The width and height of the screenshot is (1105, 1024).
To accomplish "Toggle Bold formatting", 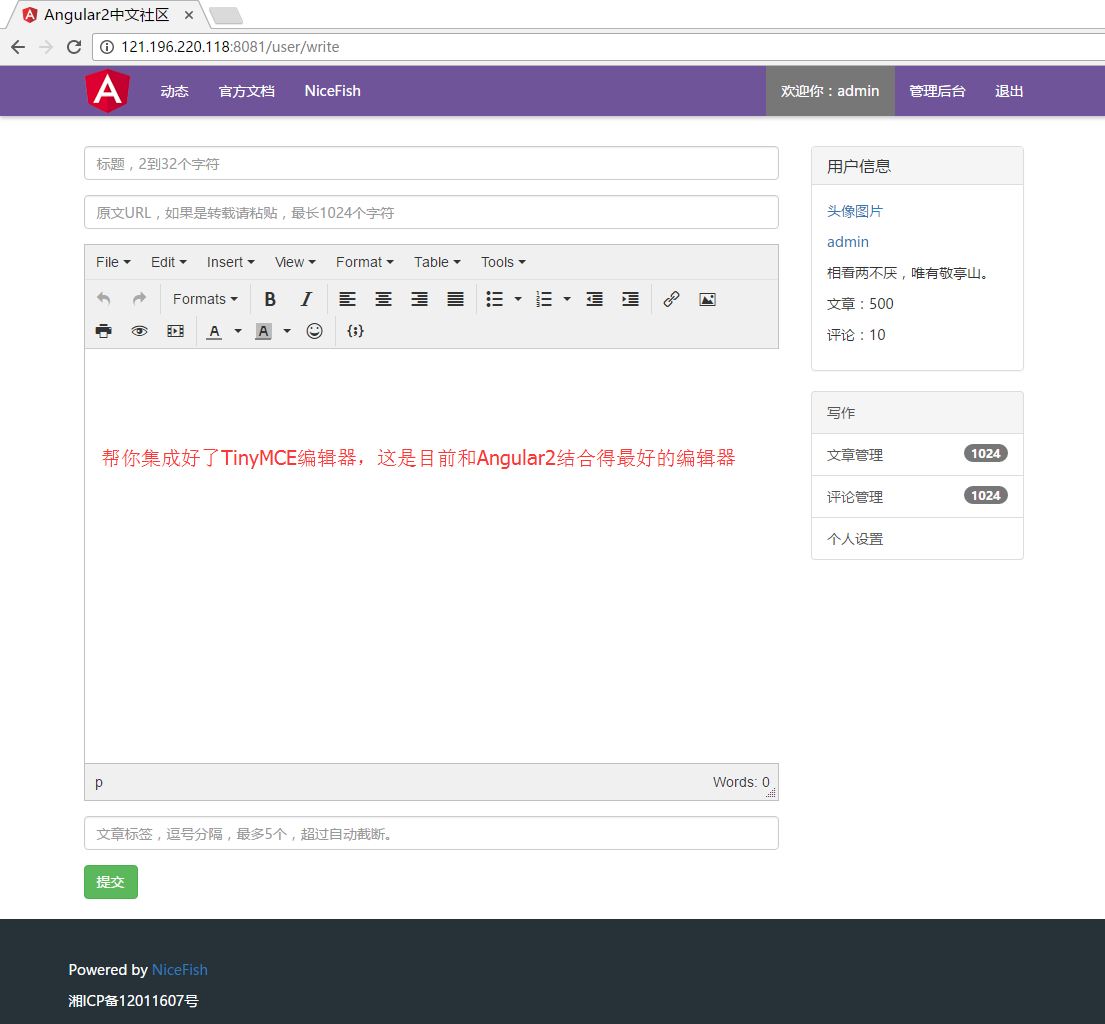I will click(x=270, y=299).
